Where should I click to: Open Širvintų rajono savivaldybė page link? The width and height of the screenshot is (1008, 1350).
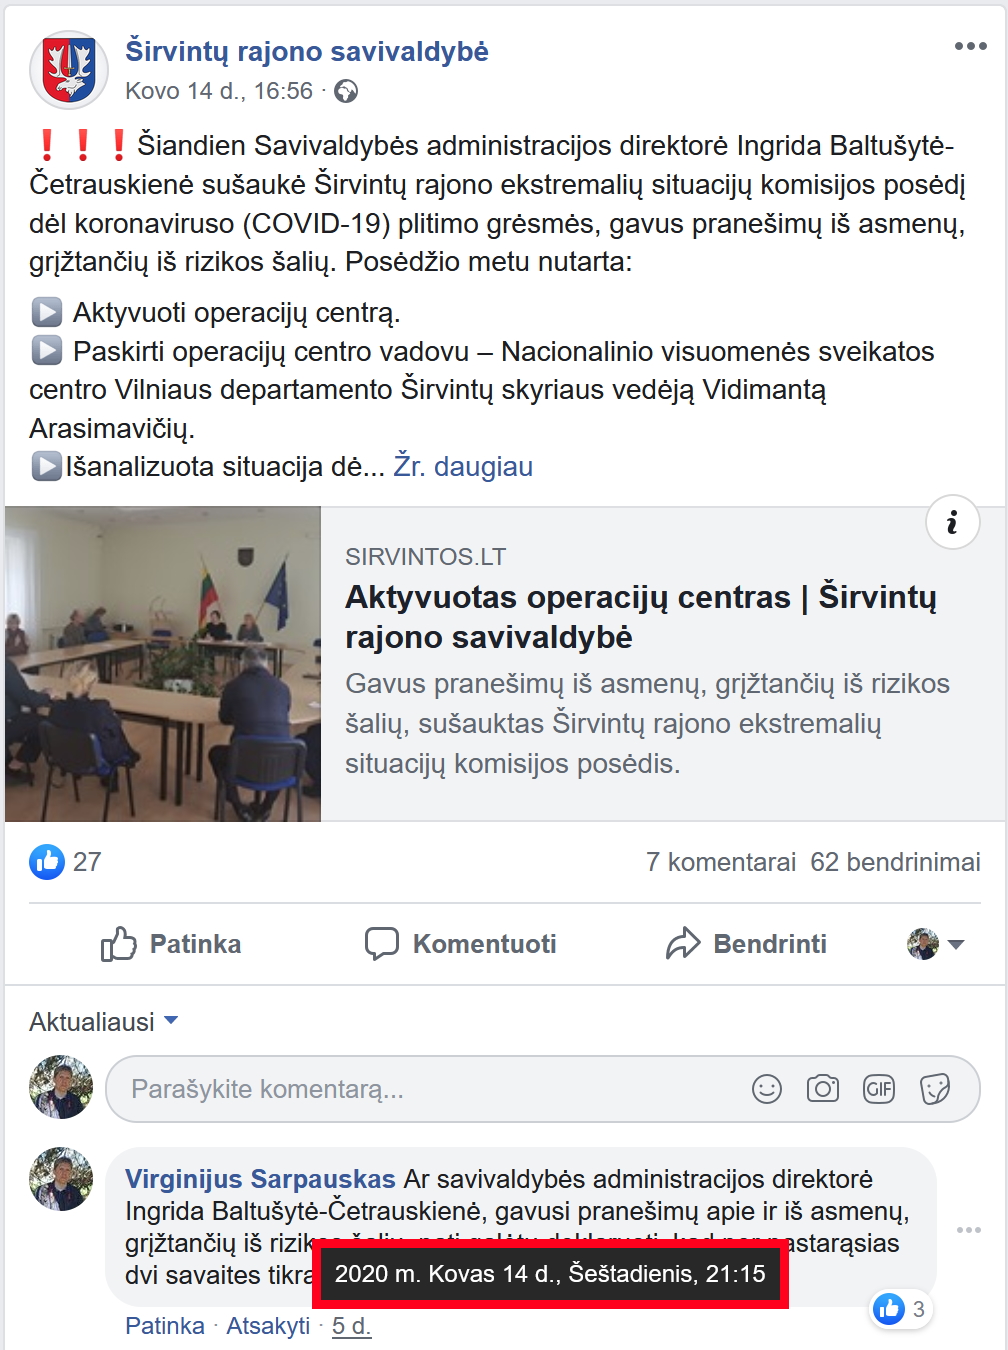pos(307,51)
